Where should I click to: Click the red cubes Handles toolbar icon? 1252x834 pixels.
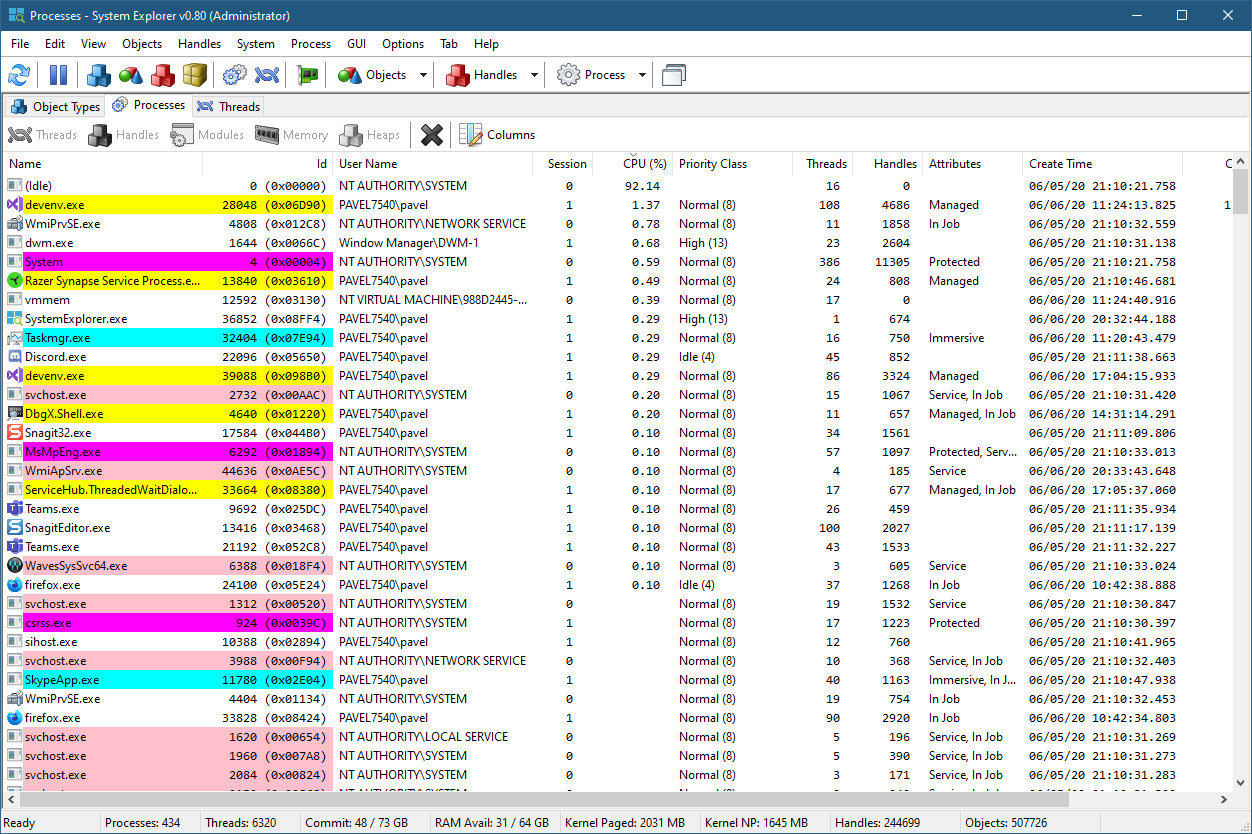tap(163, 75)
